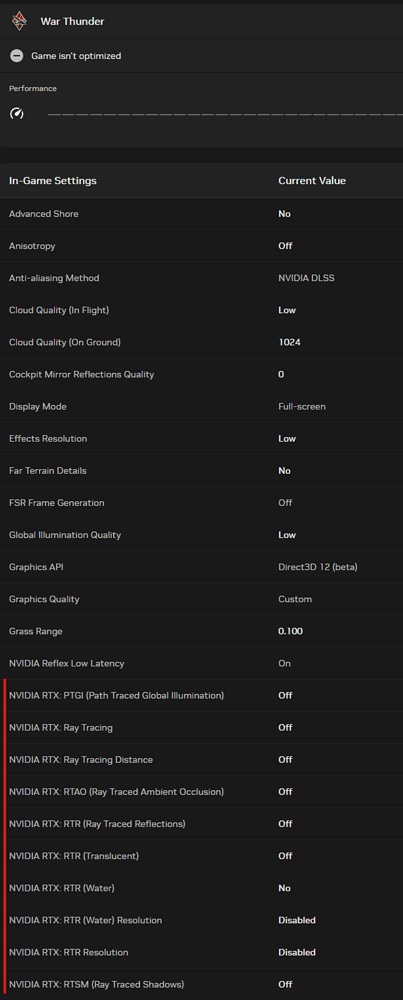
Task: Select the Anisotropy setting row
Action: pos(202,246)
